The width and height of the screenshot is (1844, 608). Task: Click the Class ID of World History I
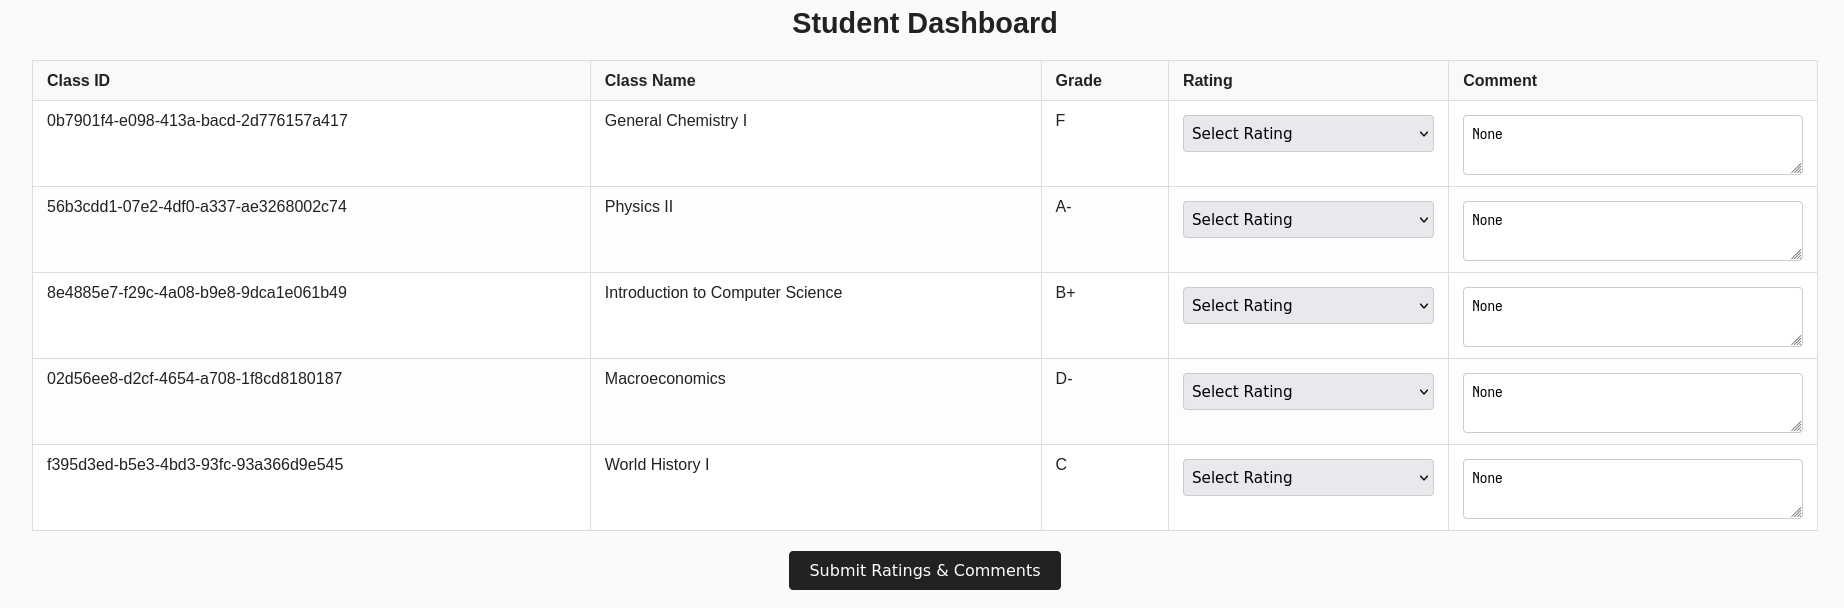pyautogui.click(x=195, y=464)
